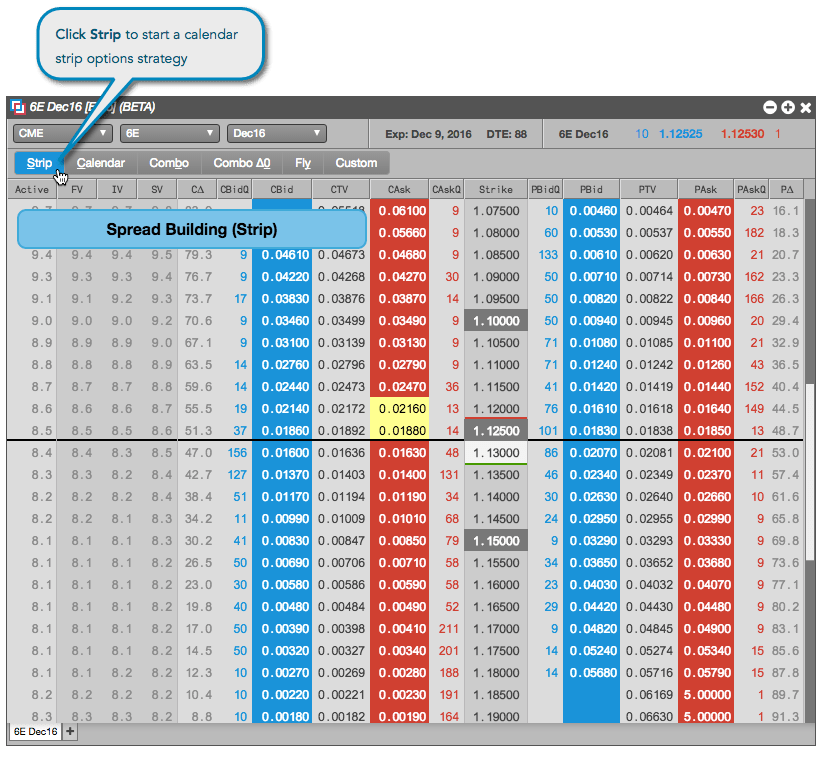
Task: Start a Strip options strategy
Action: (x=39, y=163)
